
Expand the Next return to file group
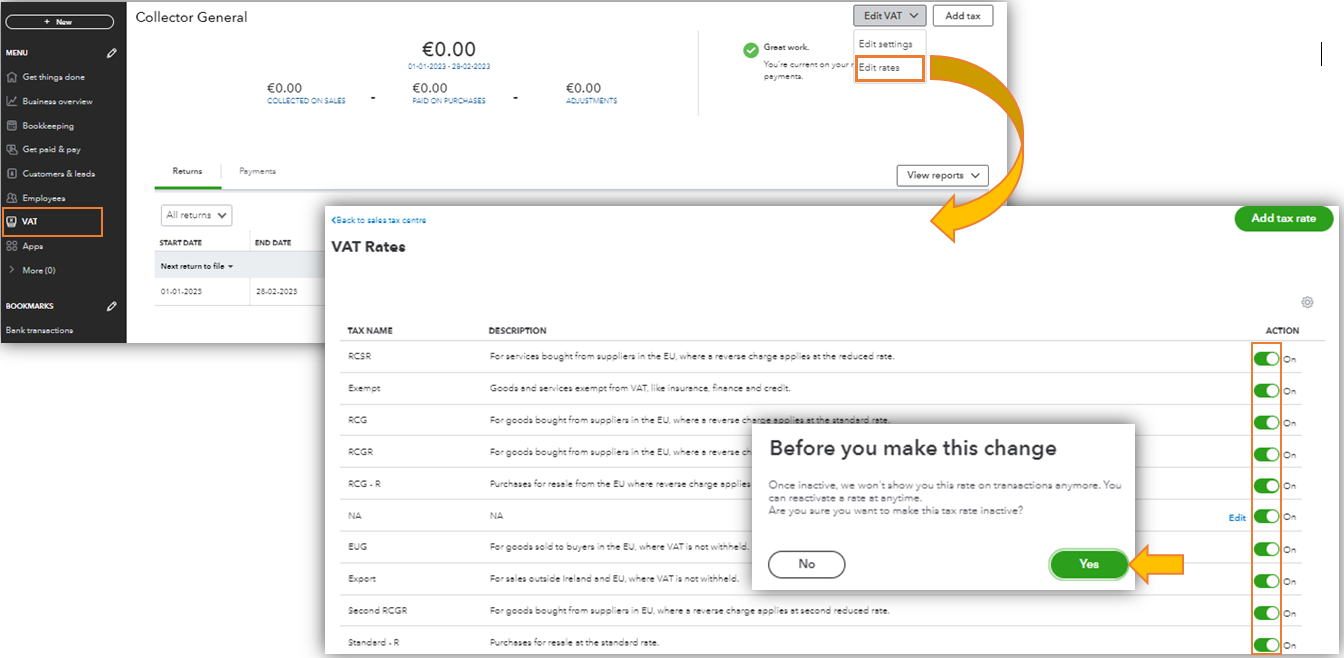pos(197,267)
